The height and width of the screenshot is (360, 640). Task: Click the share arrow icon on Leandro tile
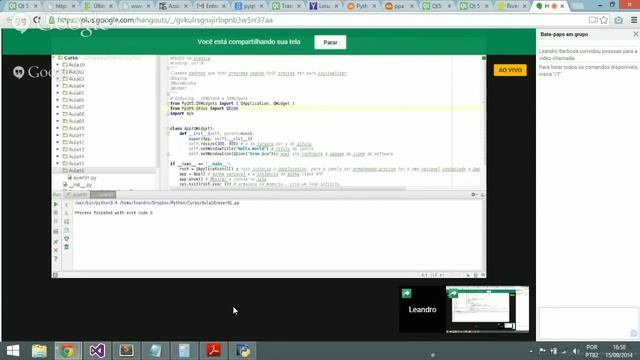pyautogui.click(x=407, y=293)
